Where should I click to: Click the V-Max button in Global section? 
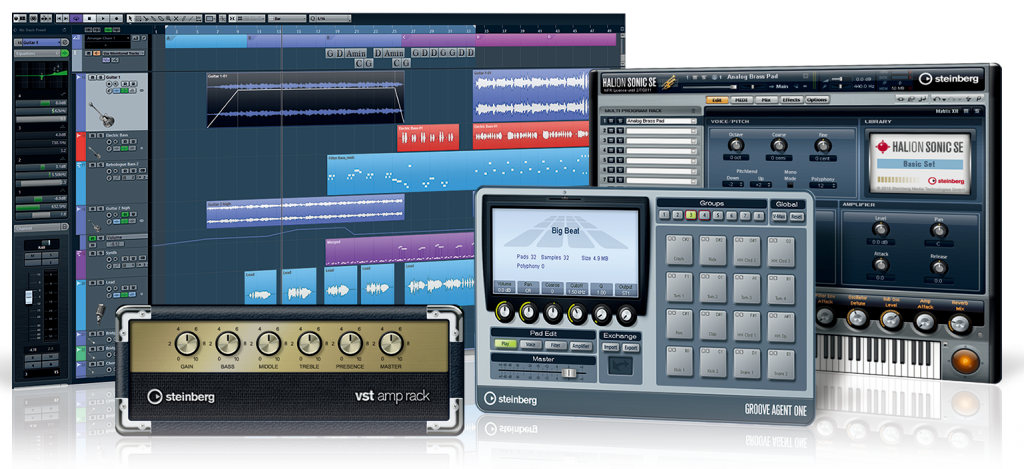tap(779, 216)
